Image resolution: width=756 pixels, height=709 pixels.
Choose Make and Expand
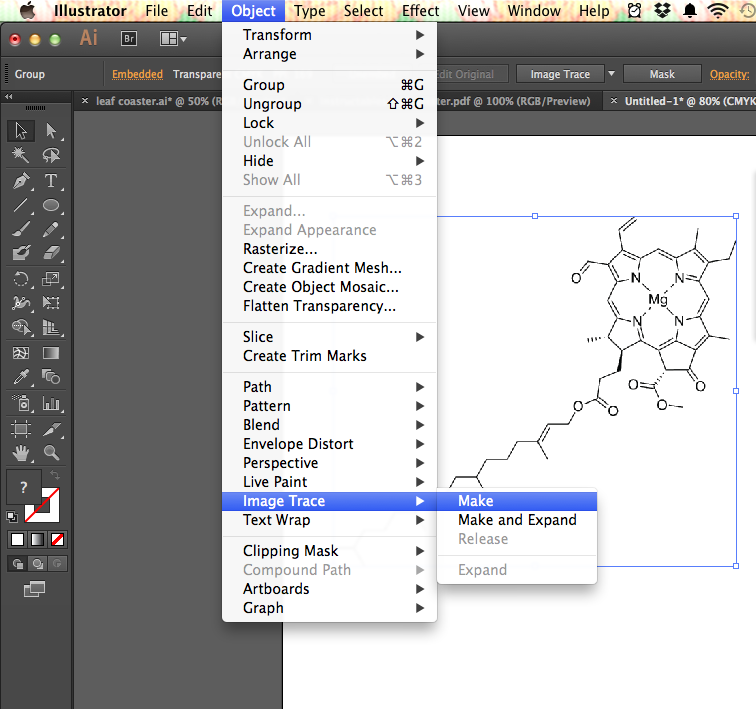pos(517,520)
